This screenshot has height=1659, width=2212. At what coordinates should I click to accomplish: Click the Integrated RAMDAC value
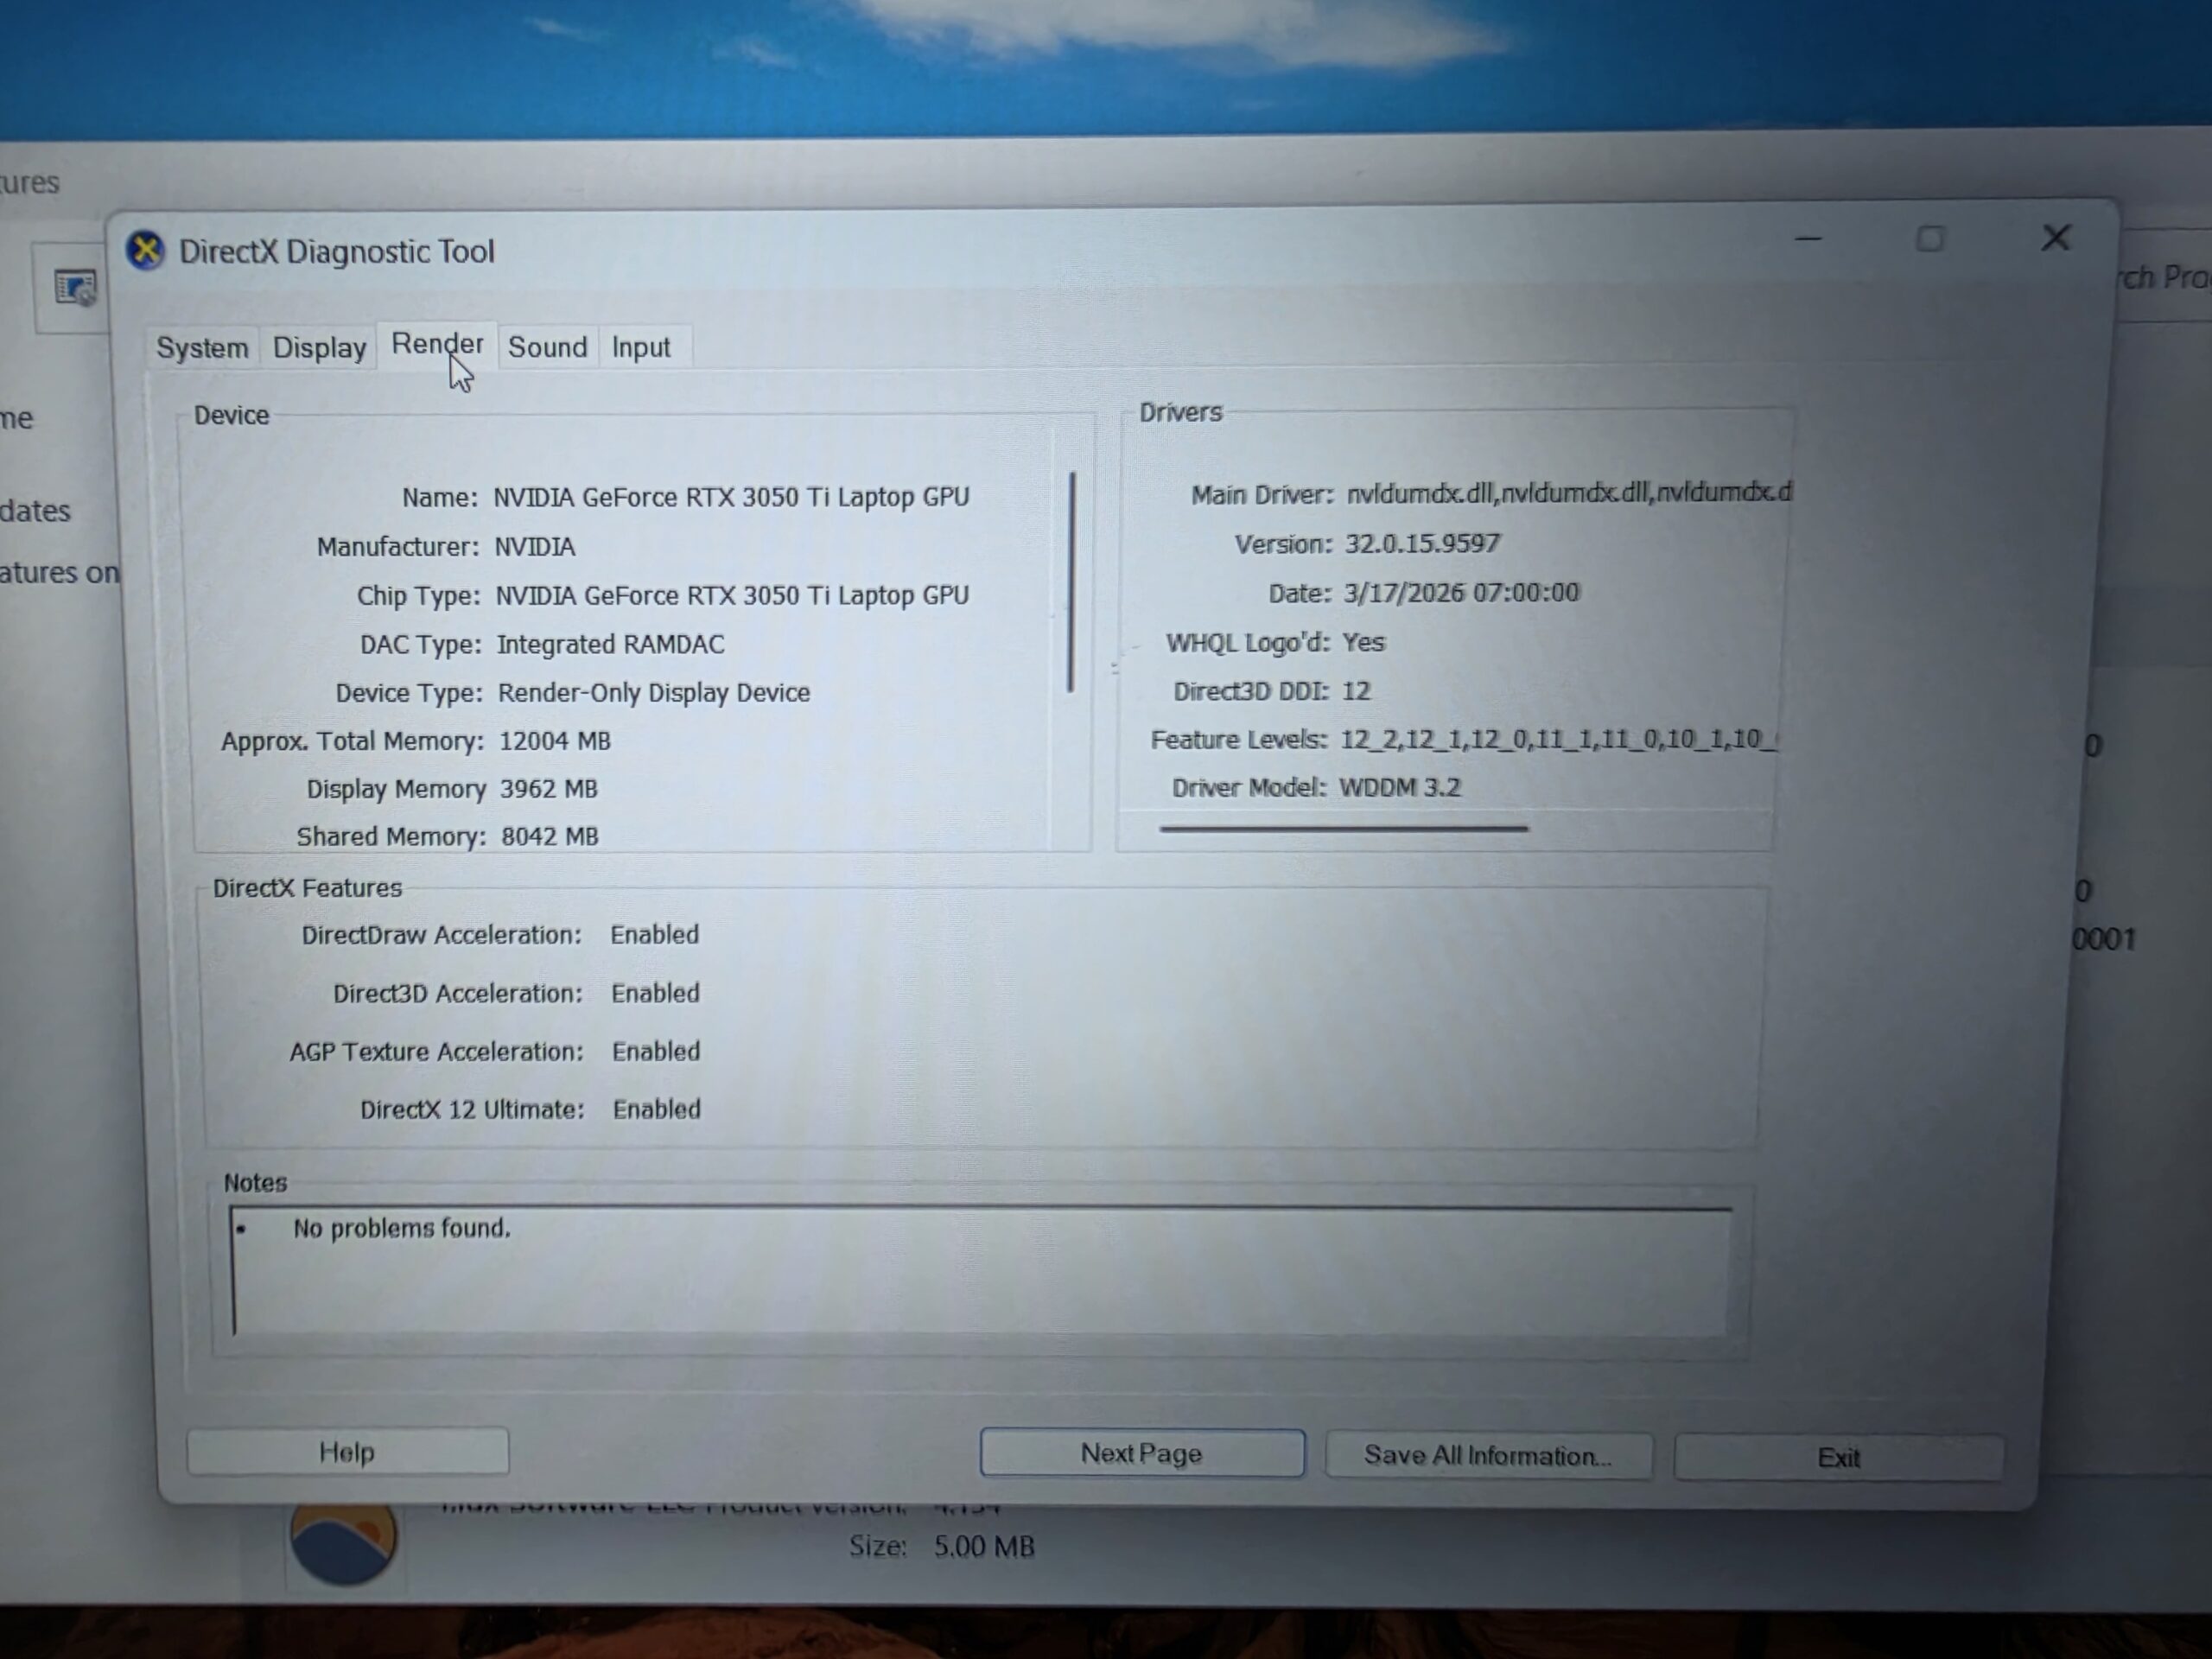tap(610, 644)
